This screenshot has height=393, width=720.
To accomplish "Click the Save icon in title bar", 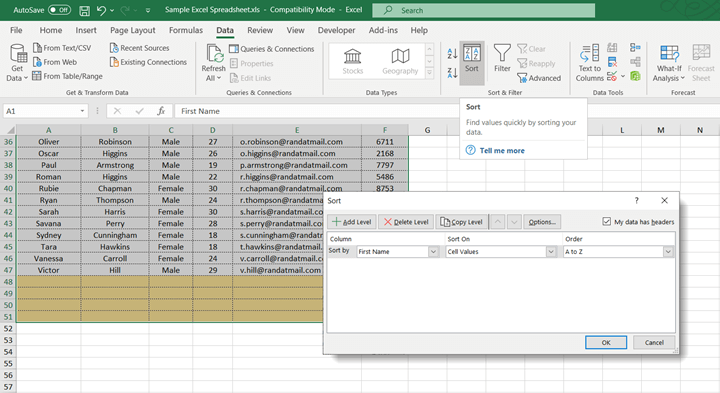I will [84, 10].
